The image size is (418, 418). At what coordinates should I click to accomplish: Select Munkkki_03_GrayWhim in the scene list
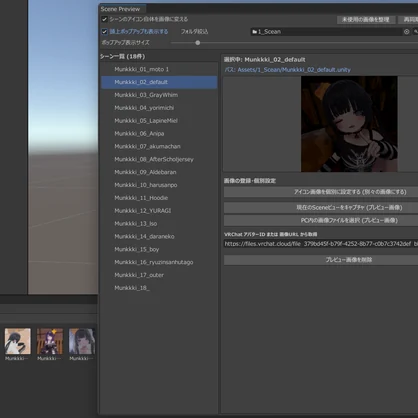tap(159, 95)
